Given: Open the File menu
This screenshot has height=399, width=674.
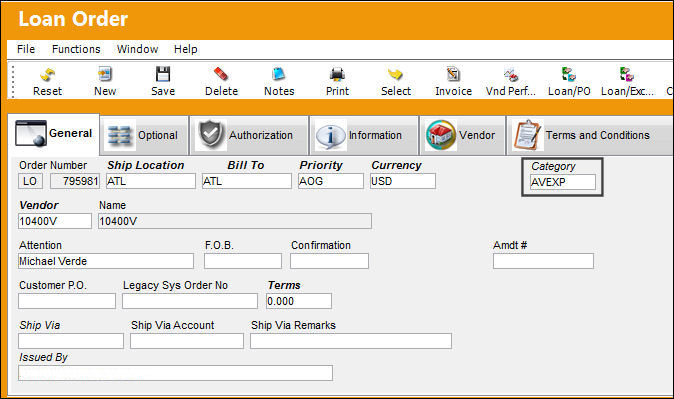Looking at the screenshot, I should pos(26,49).
